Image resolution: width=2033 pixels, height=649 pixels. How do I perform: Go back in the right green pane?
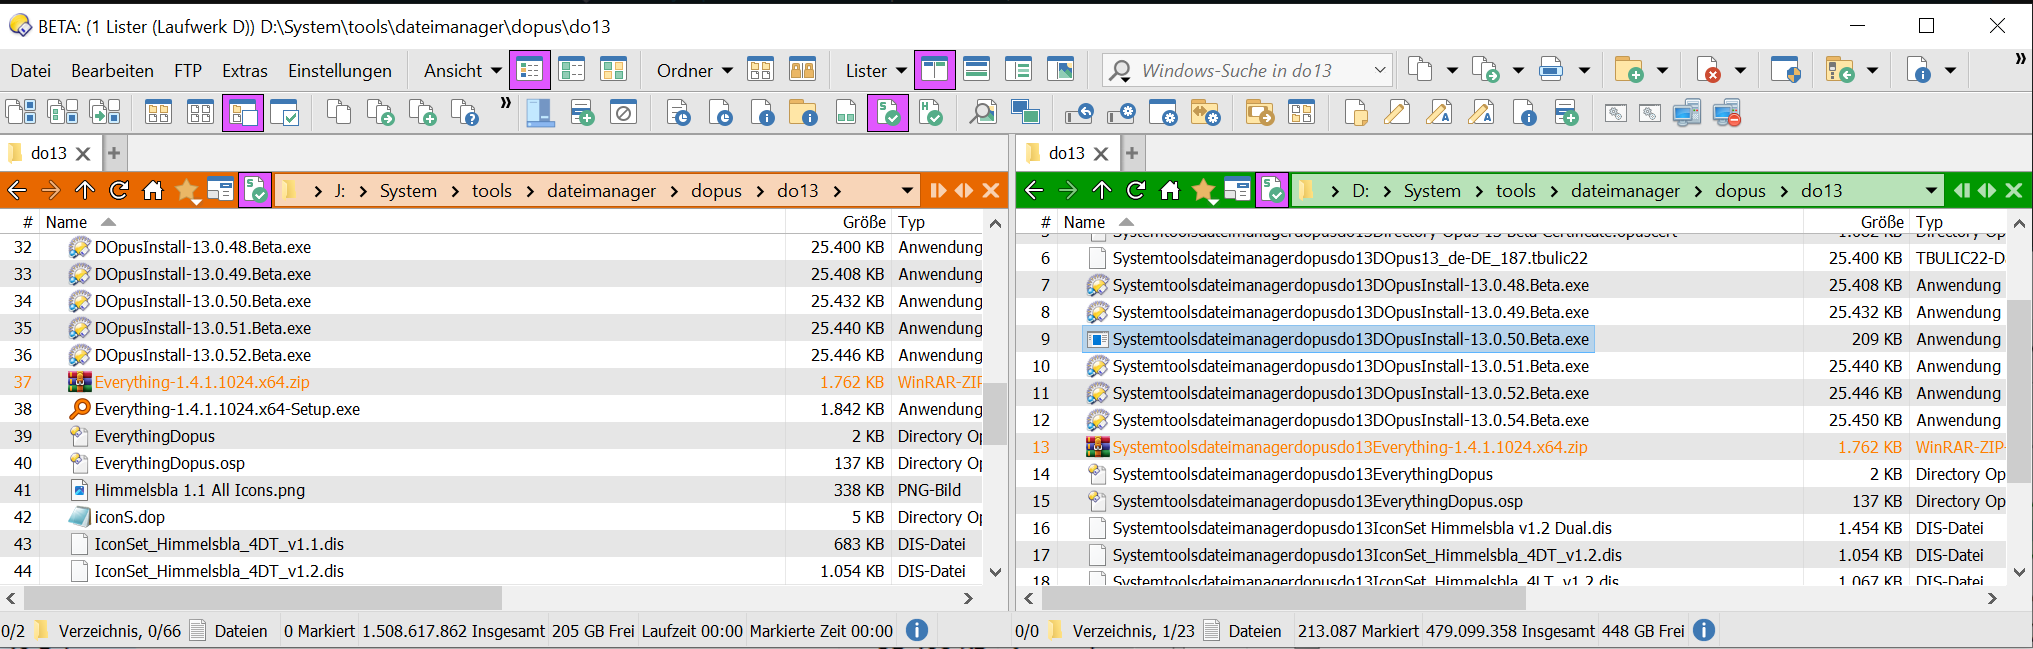pyautogui.click(x=1034, y=190)
